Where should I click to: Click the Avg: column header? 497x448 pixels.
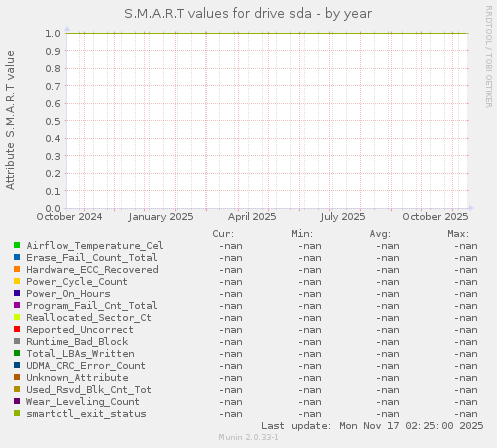coord(380,234)
